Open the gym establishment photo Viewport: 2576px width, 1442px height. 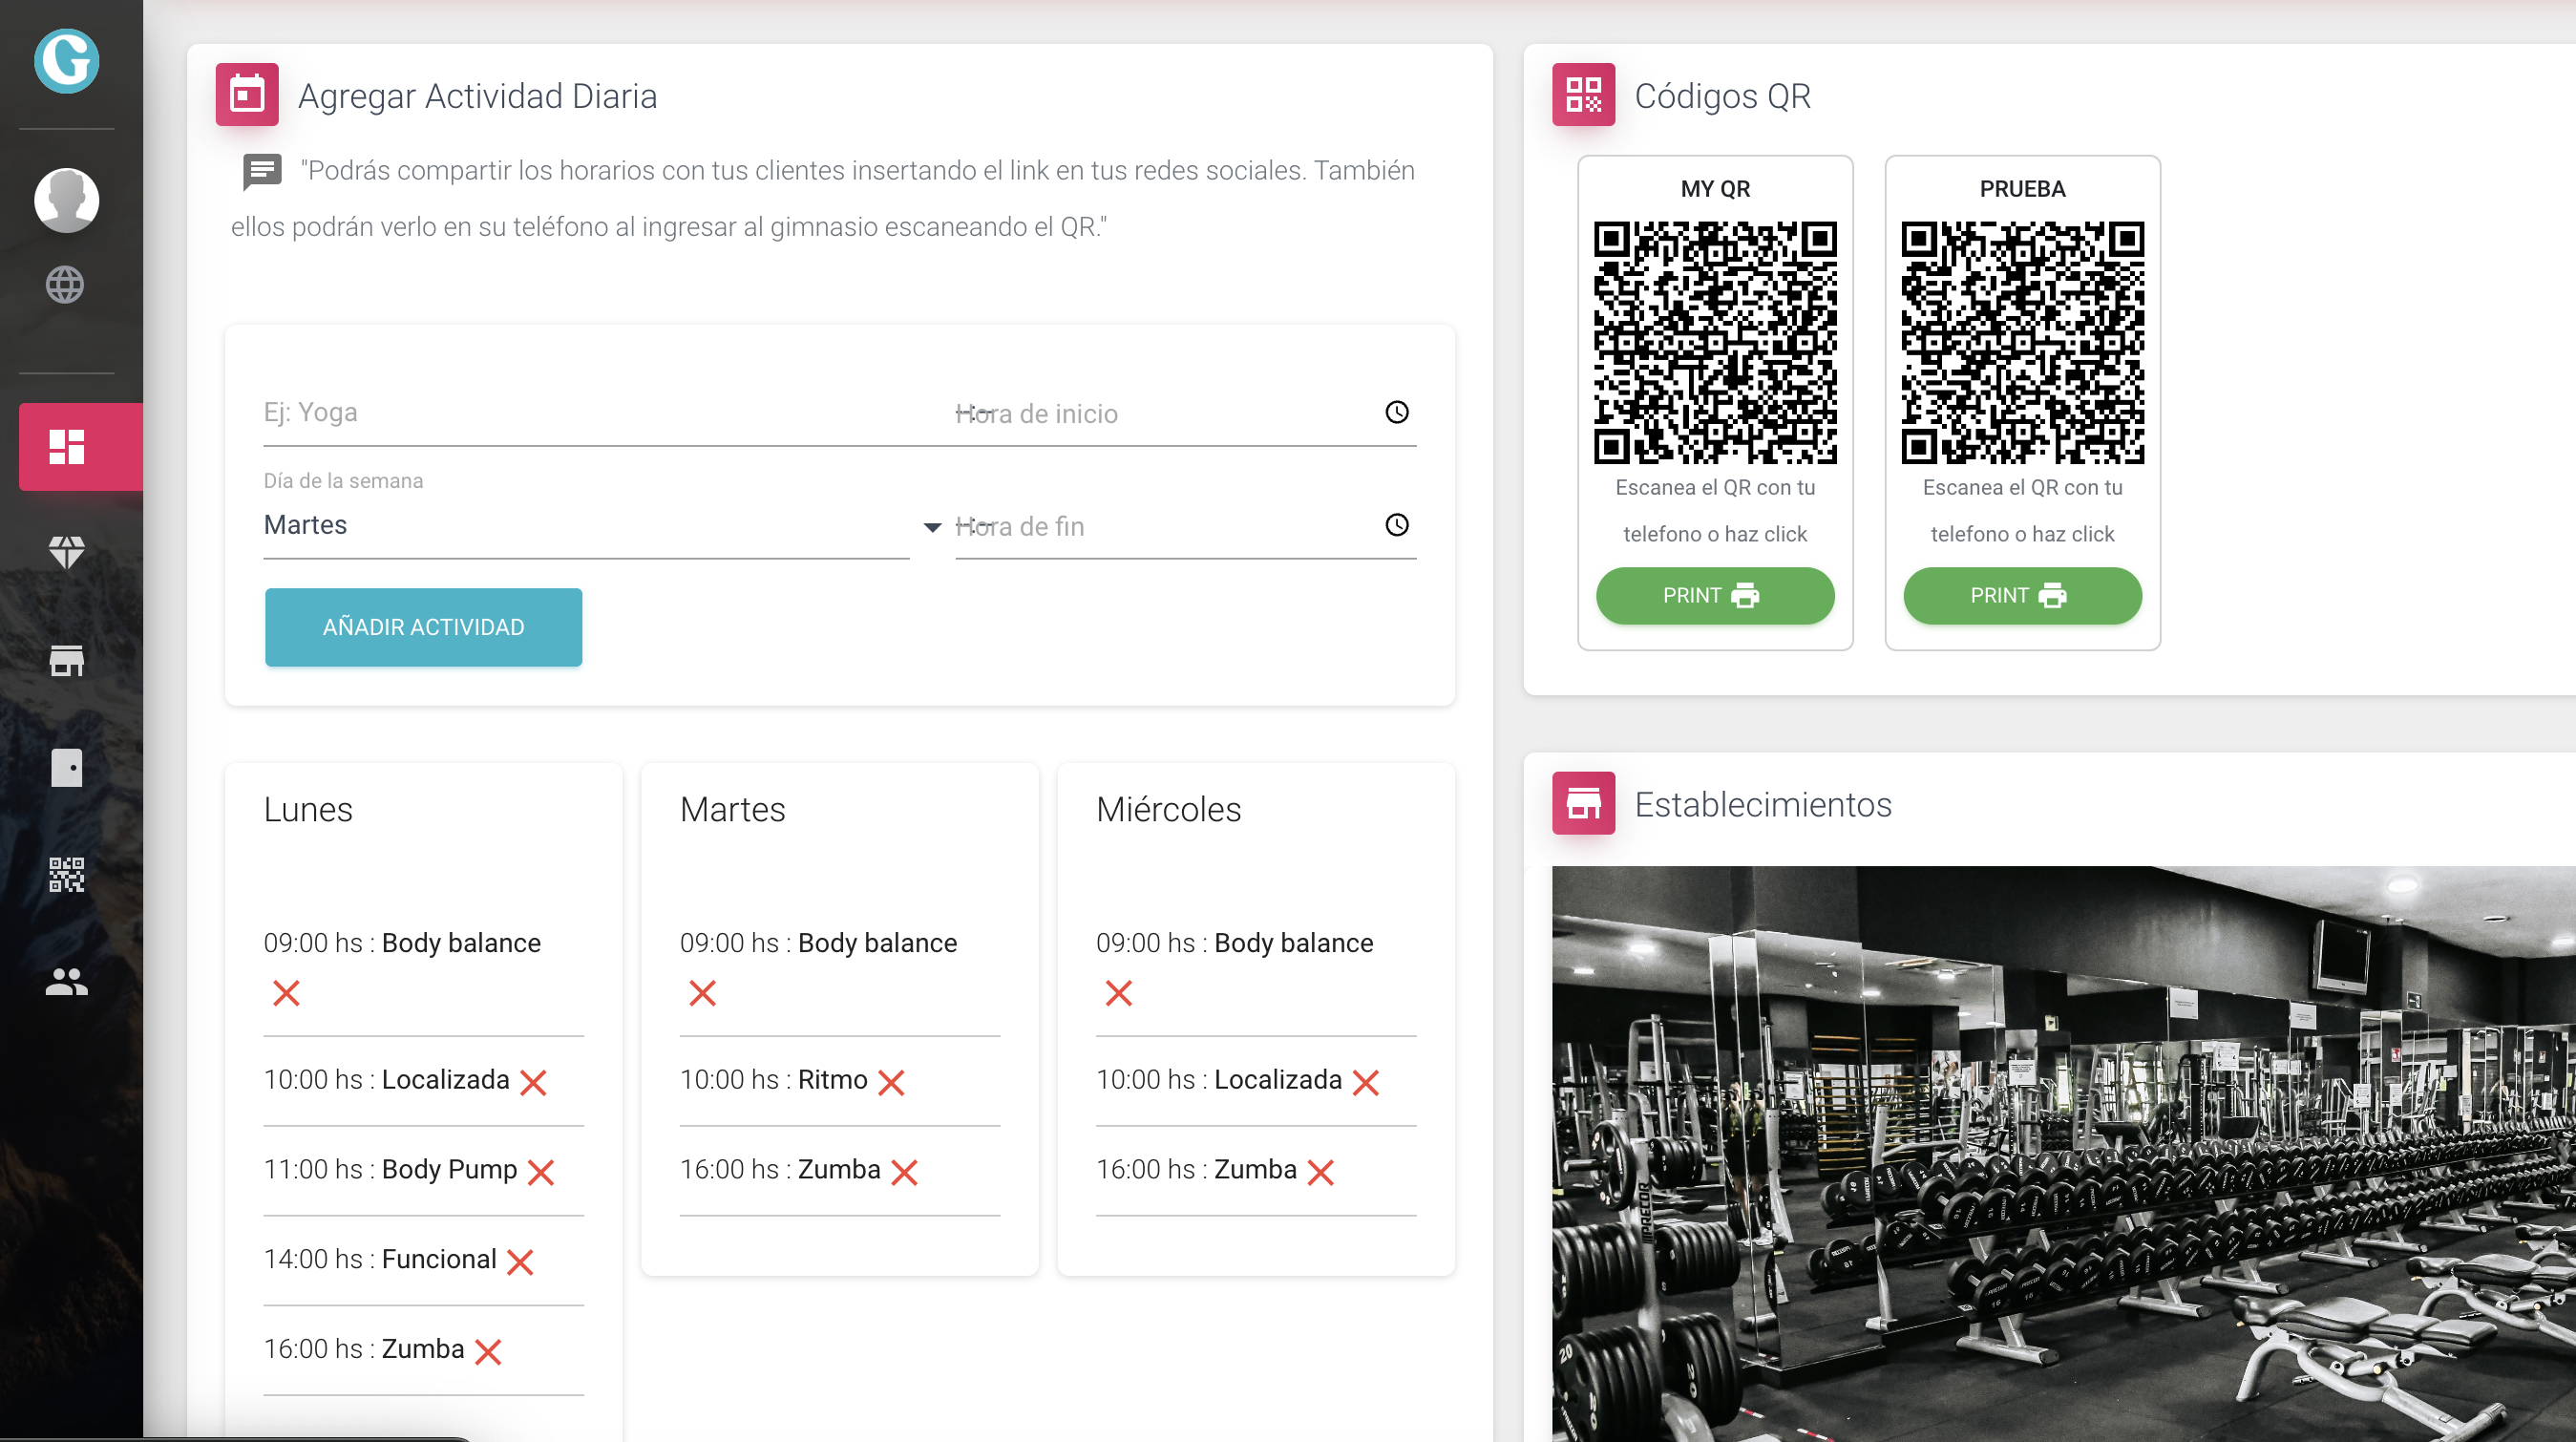(2064, 1154)
